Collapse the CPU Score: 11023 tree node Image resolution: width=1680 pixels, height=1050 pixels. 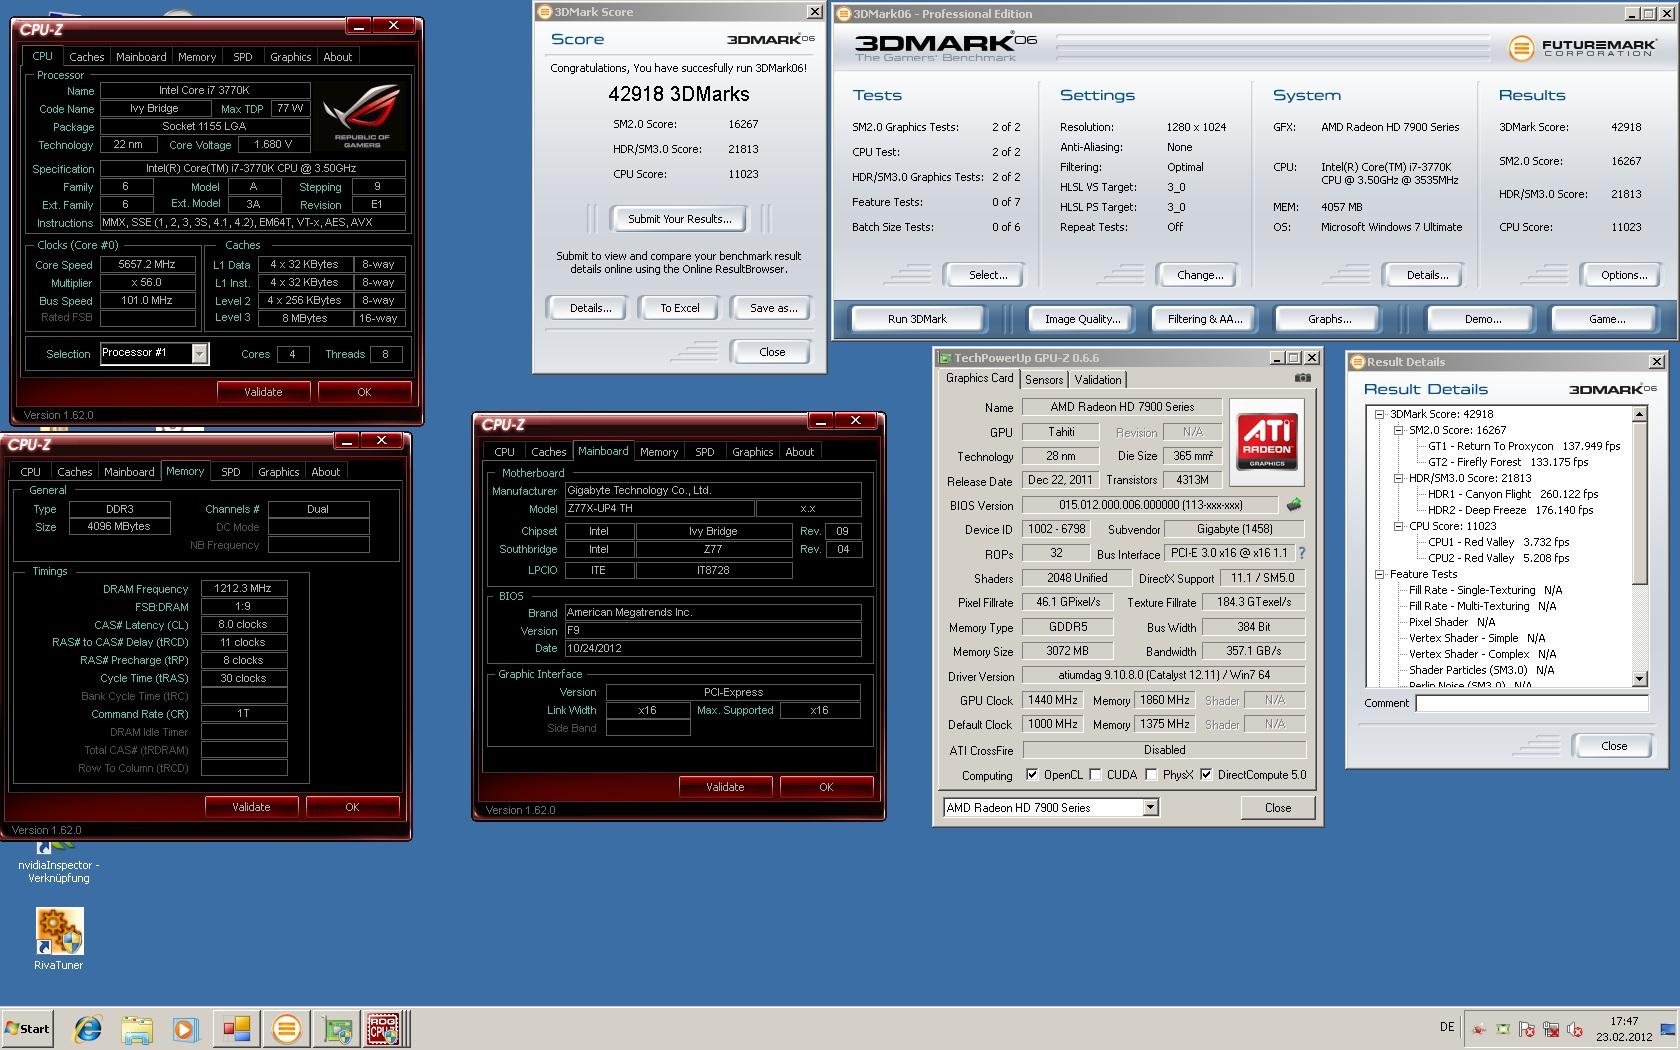[1398, 526]
